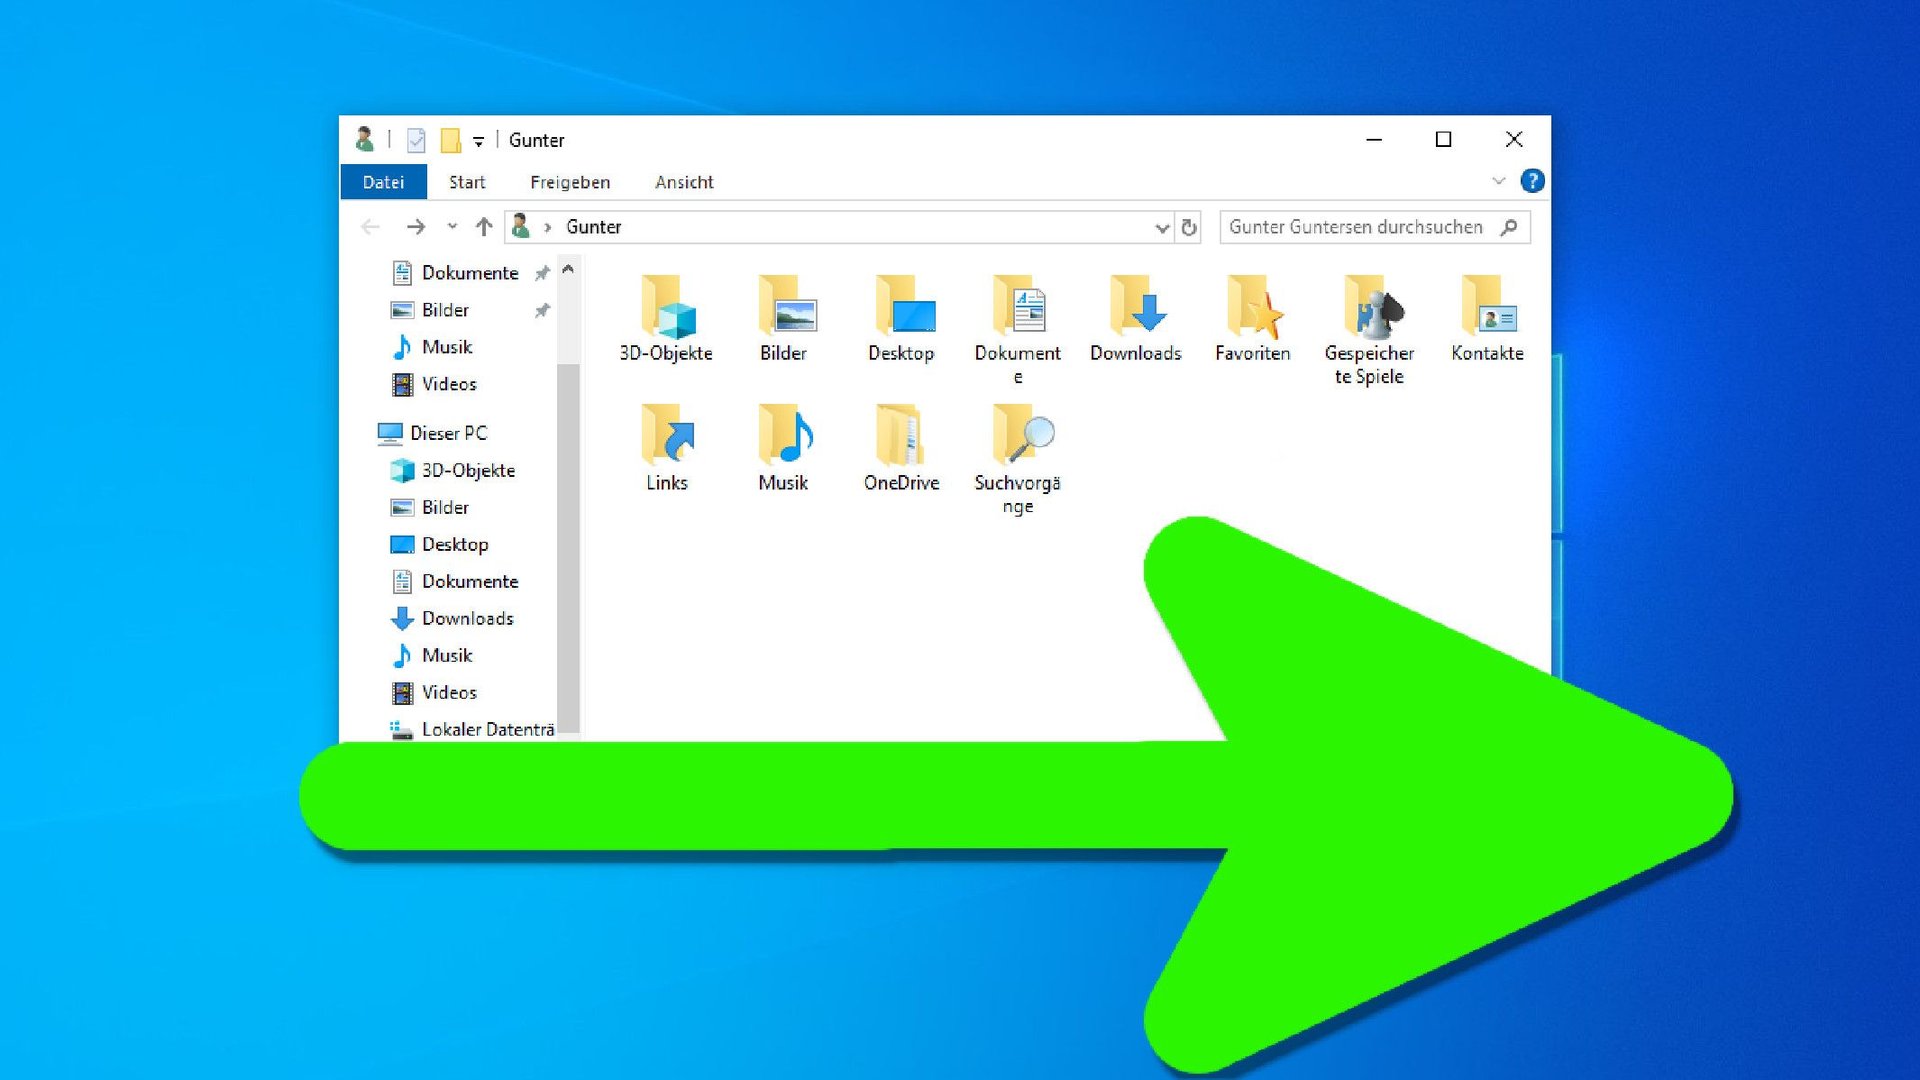Navigate up one folder level
Screen dimensions: 1920x1080
[x=484, y=227]
